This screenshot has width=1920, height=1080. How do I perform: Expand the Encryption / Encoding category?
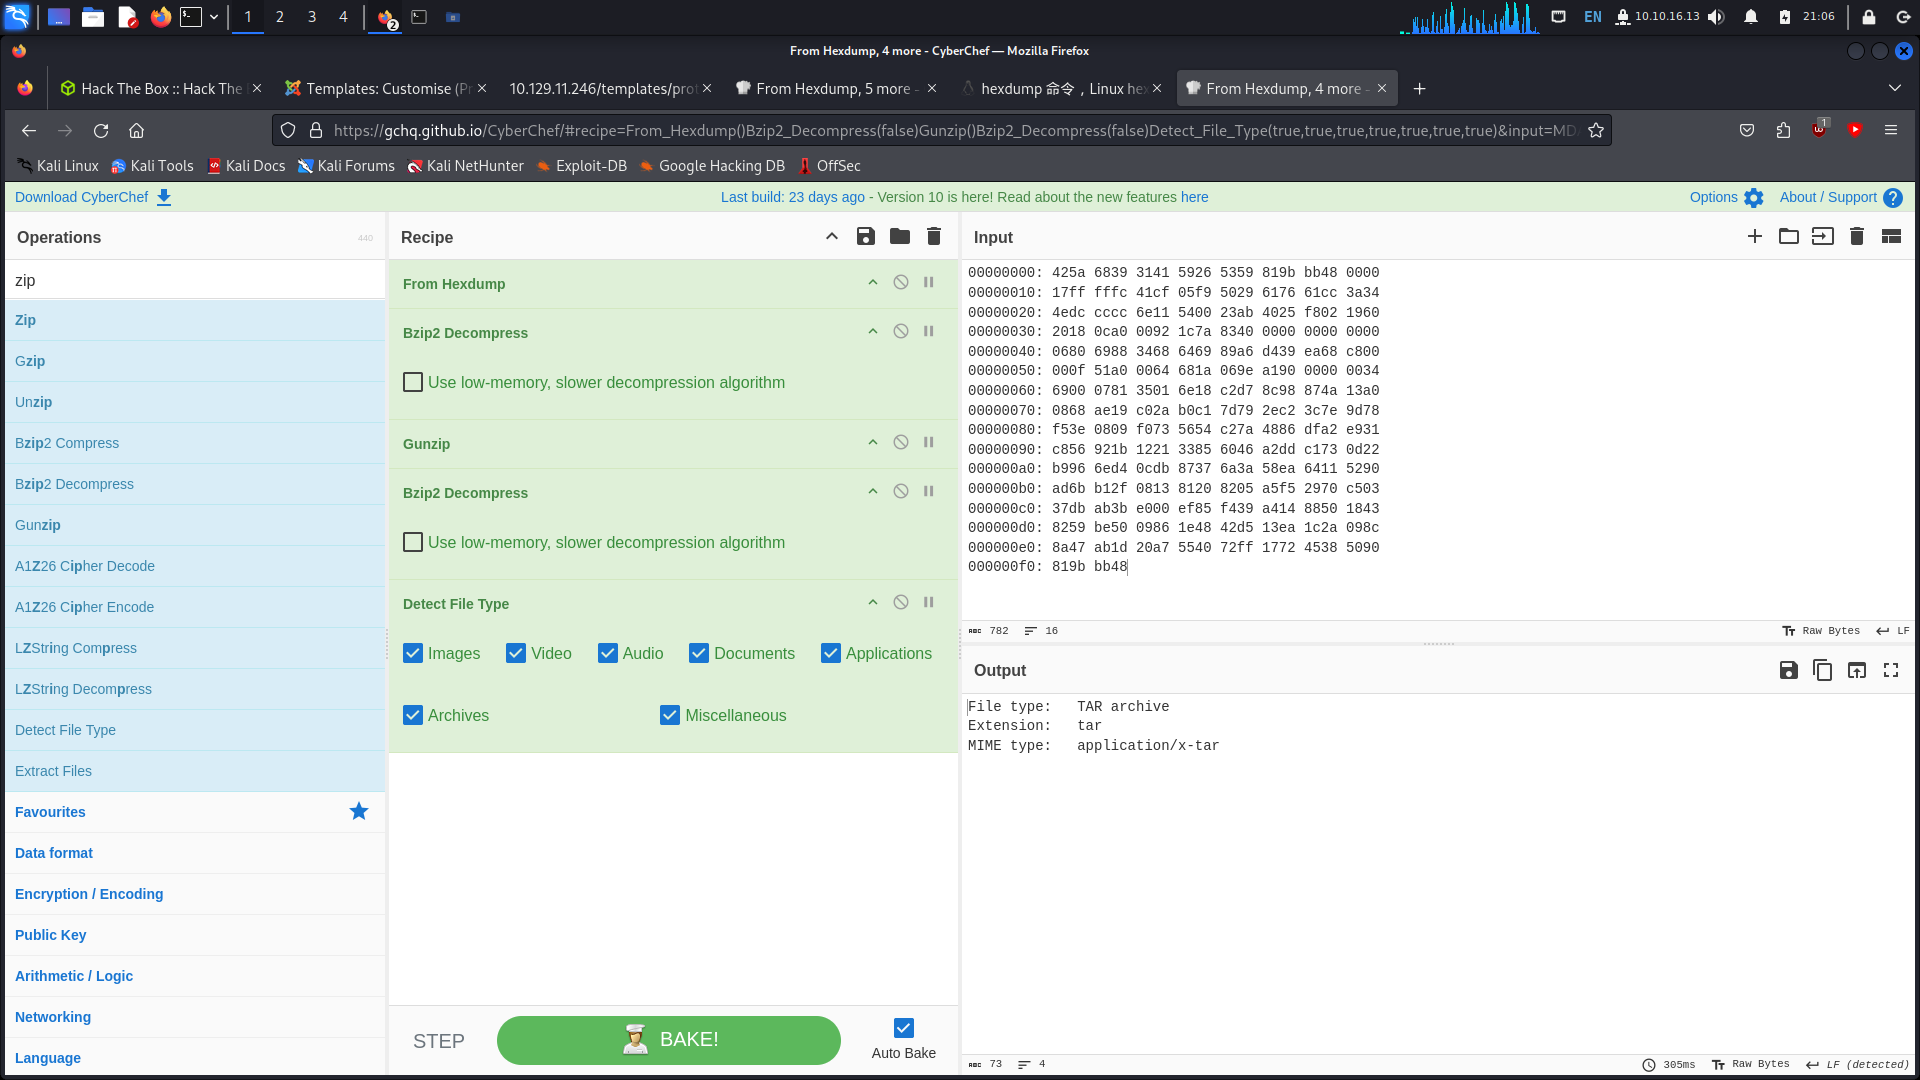195,894
